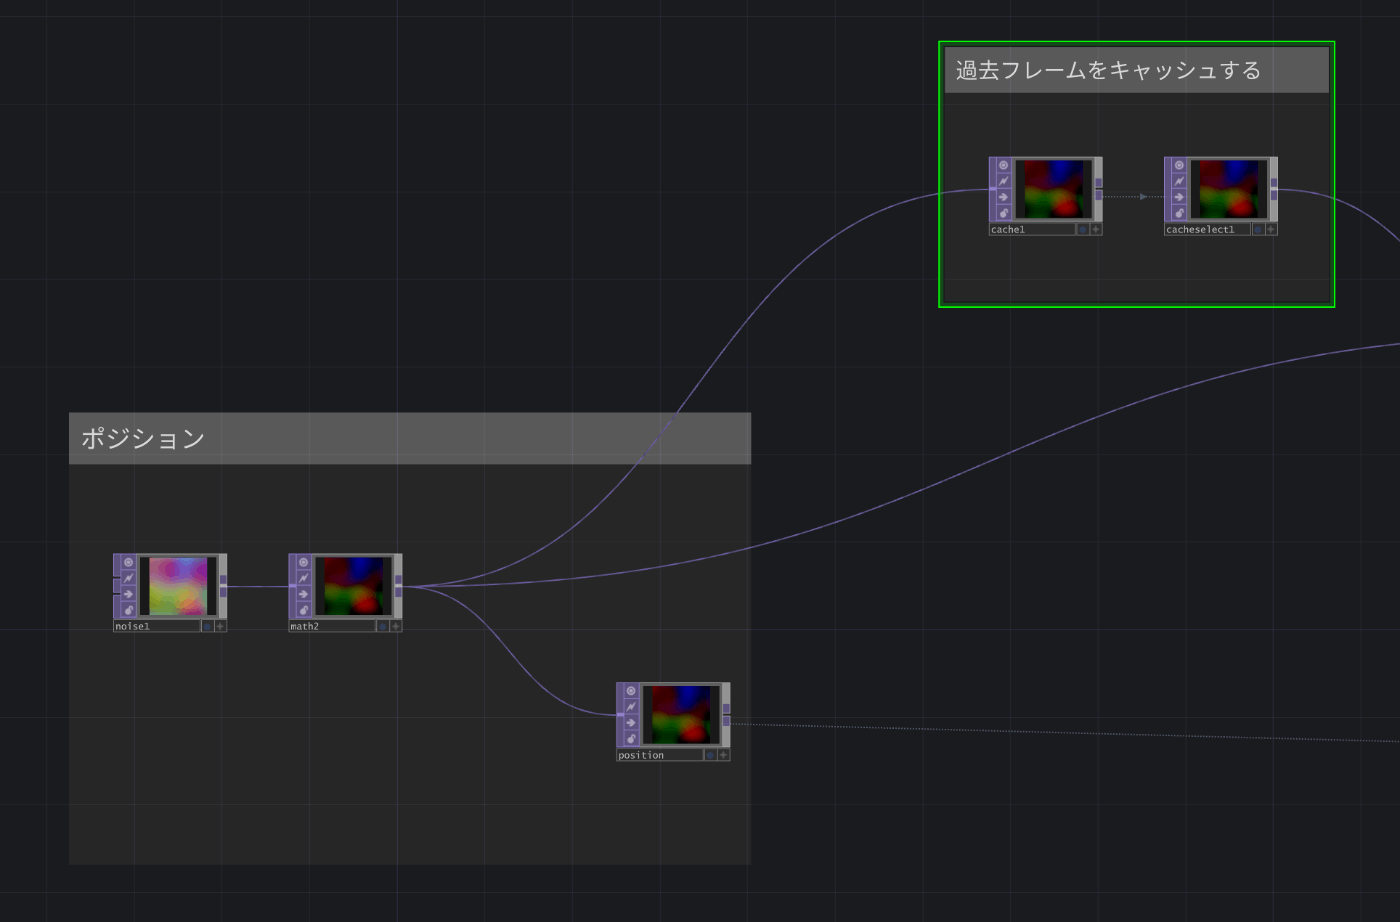Bypass the position node
1400x922 pixels.
(632, 723)
